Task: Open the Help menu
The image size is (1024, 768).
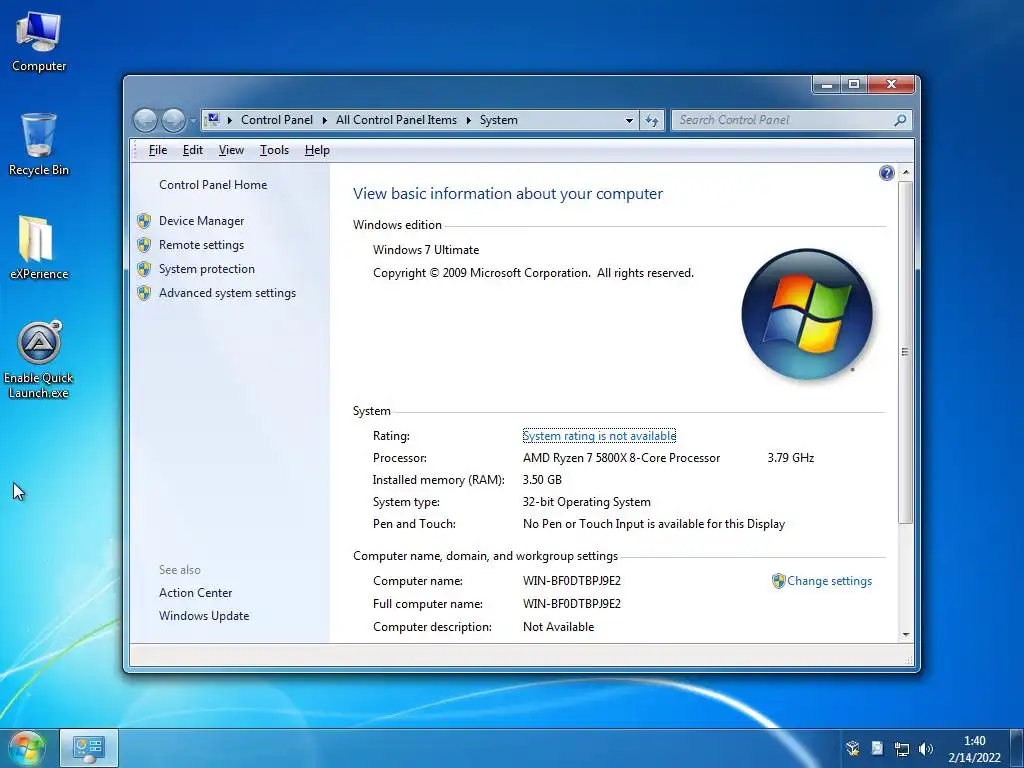Action: 317,150
